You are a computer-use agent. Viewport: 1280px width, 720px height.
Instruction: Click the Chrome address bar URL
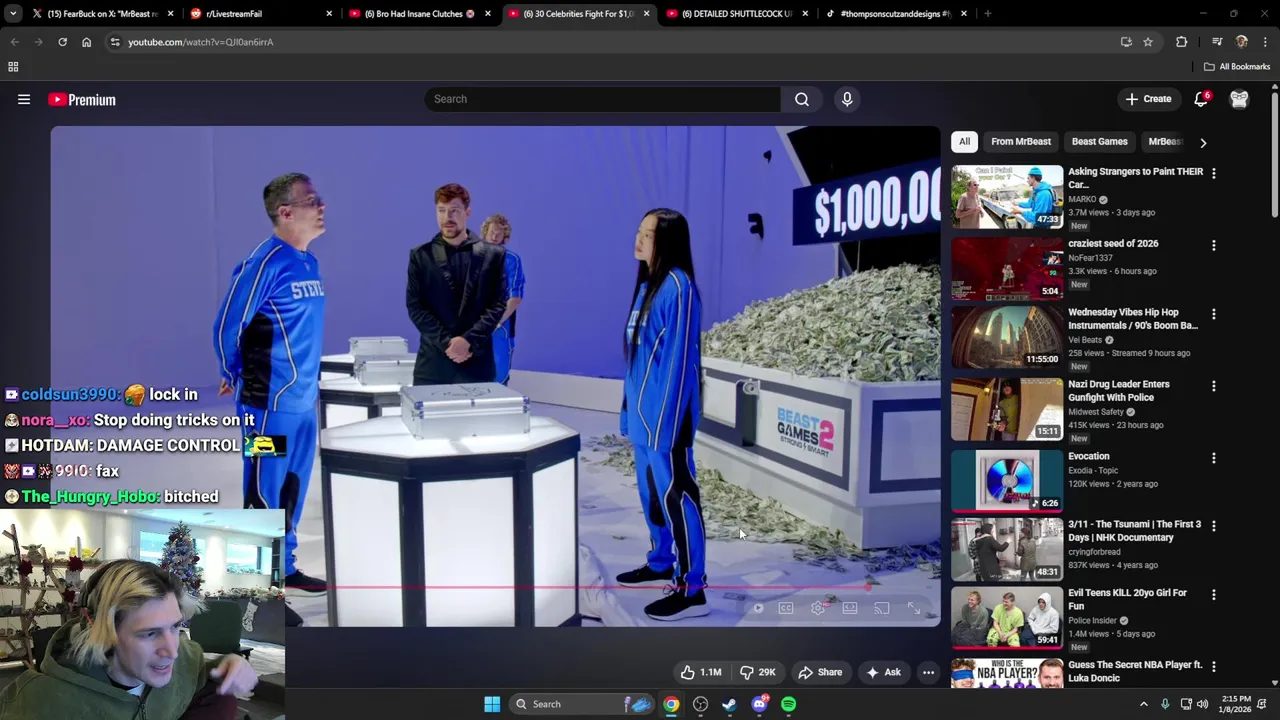pos(200,42)
